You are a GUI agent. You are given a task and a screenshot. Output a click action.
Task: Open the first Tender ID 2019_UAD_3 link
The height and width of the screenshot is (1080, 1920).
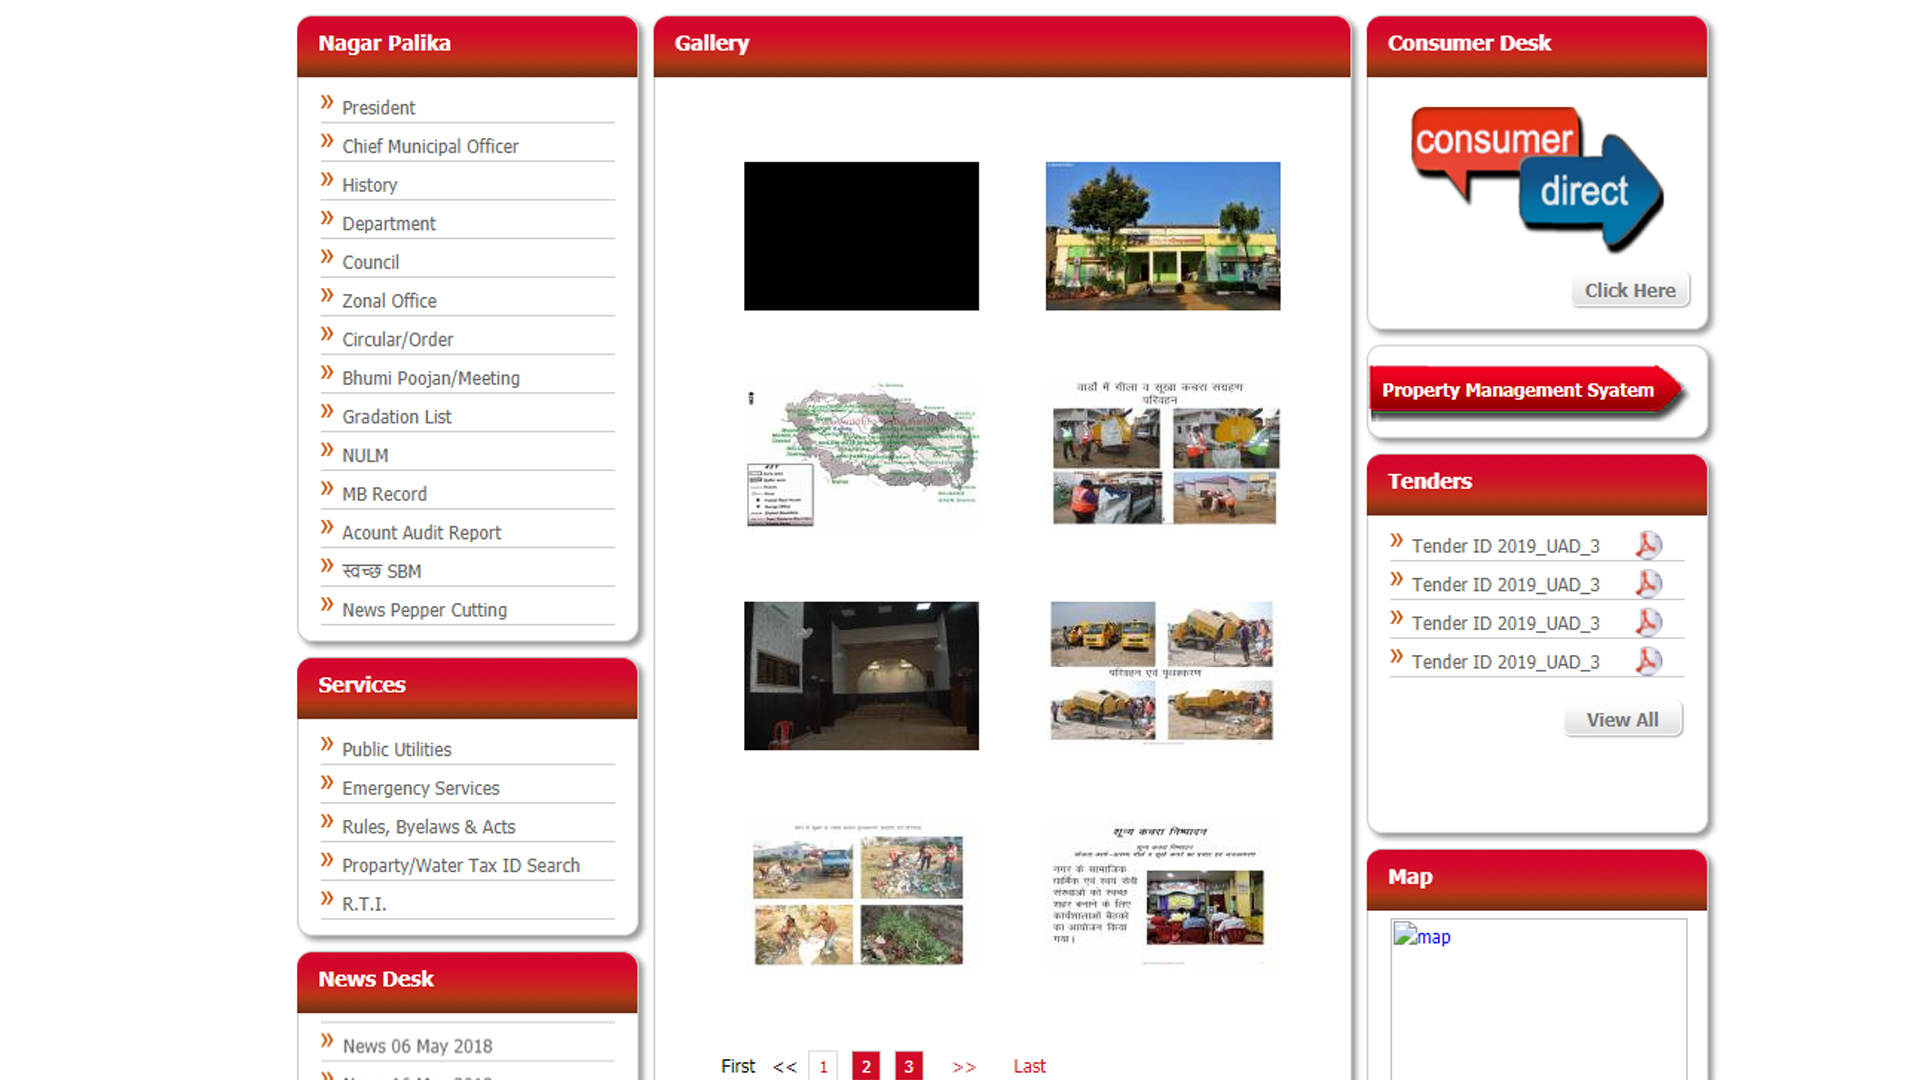[x=1505, y=547]
